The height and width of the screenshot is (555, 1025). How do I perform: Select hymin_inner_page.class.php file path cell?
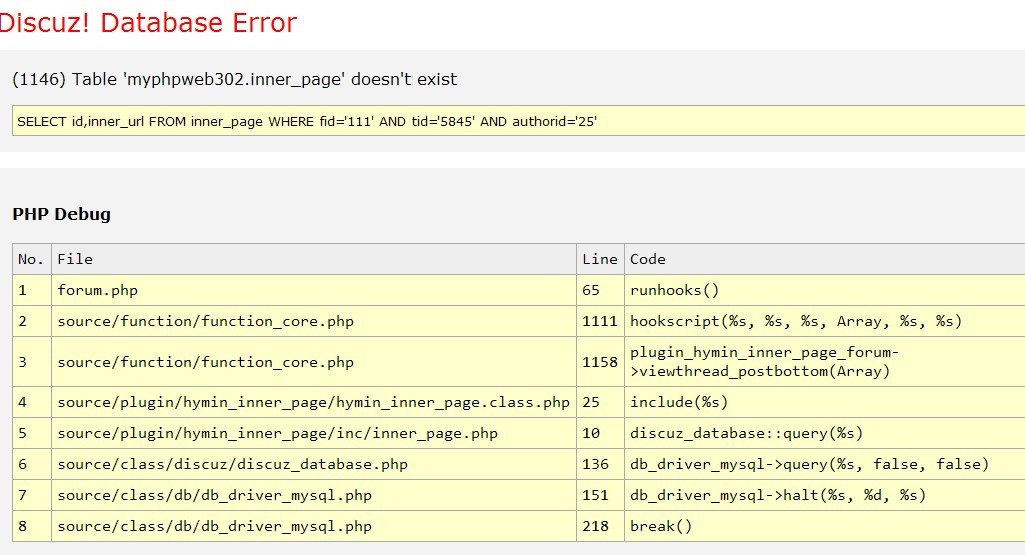314,402
